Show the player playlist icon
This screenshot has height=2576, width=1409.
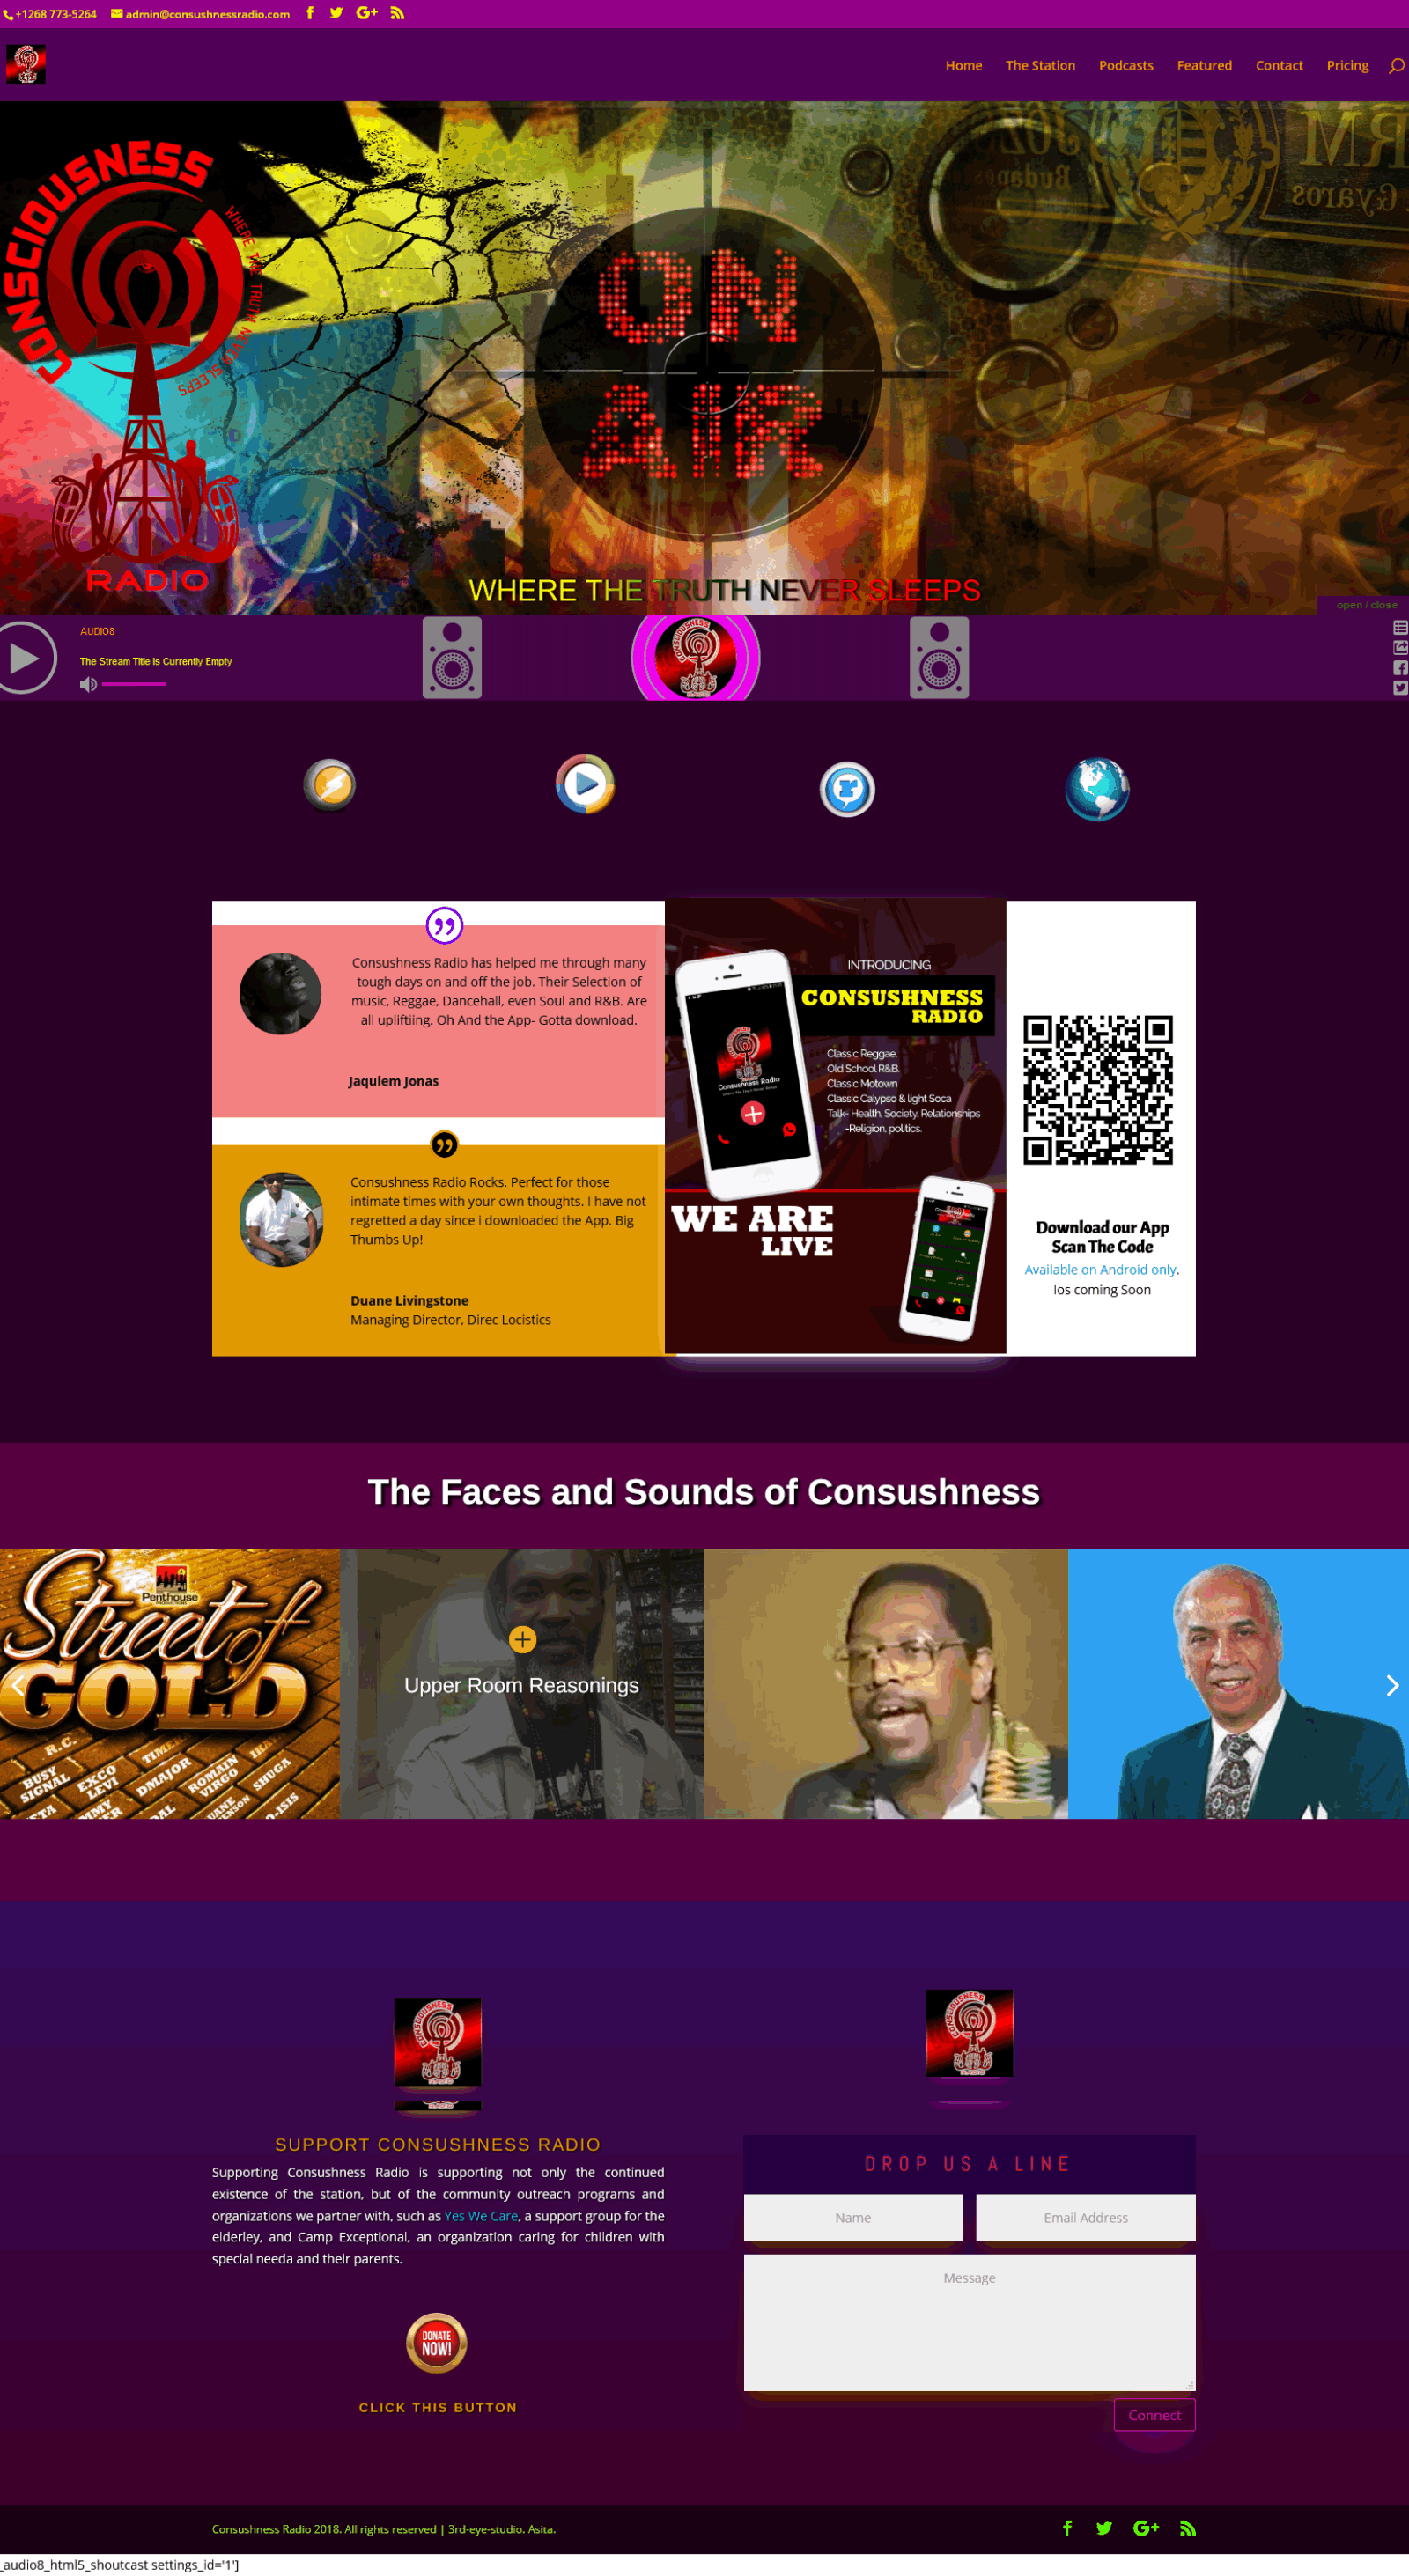tap(1400, 628)
